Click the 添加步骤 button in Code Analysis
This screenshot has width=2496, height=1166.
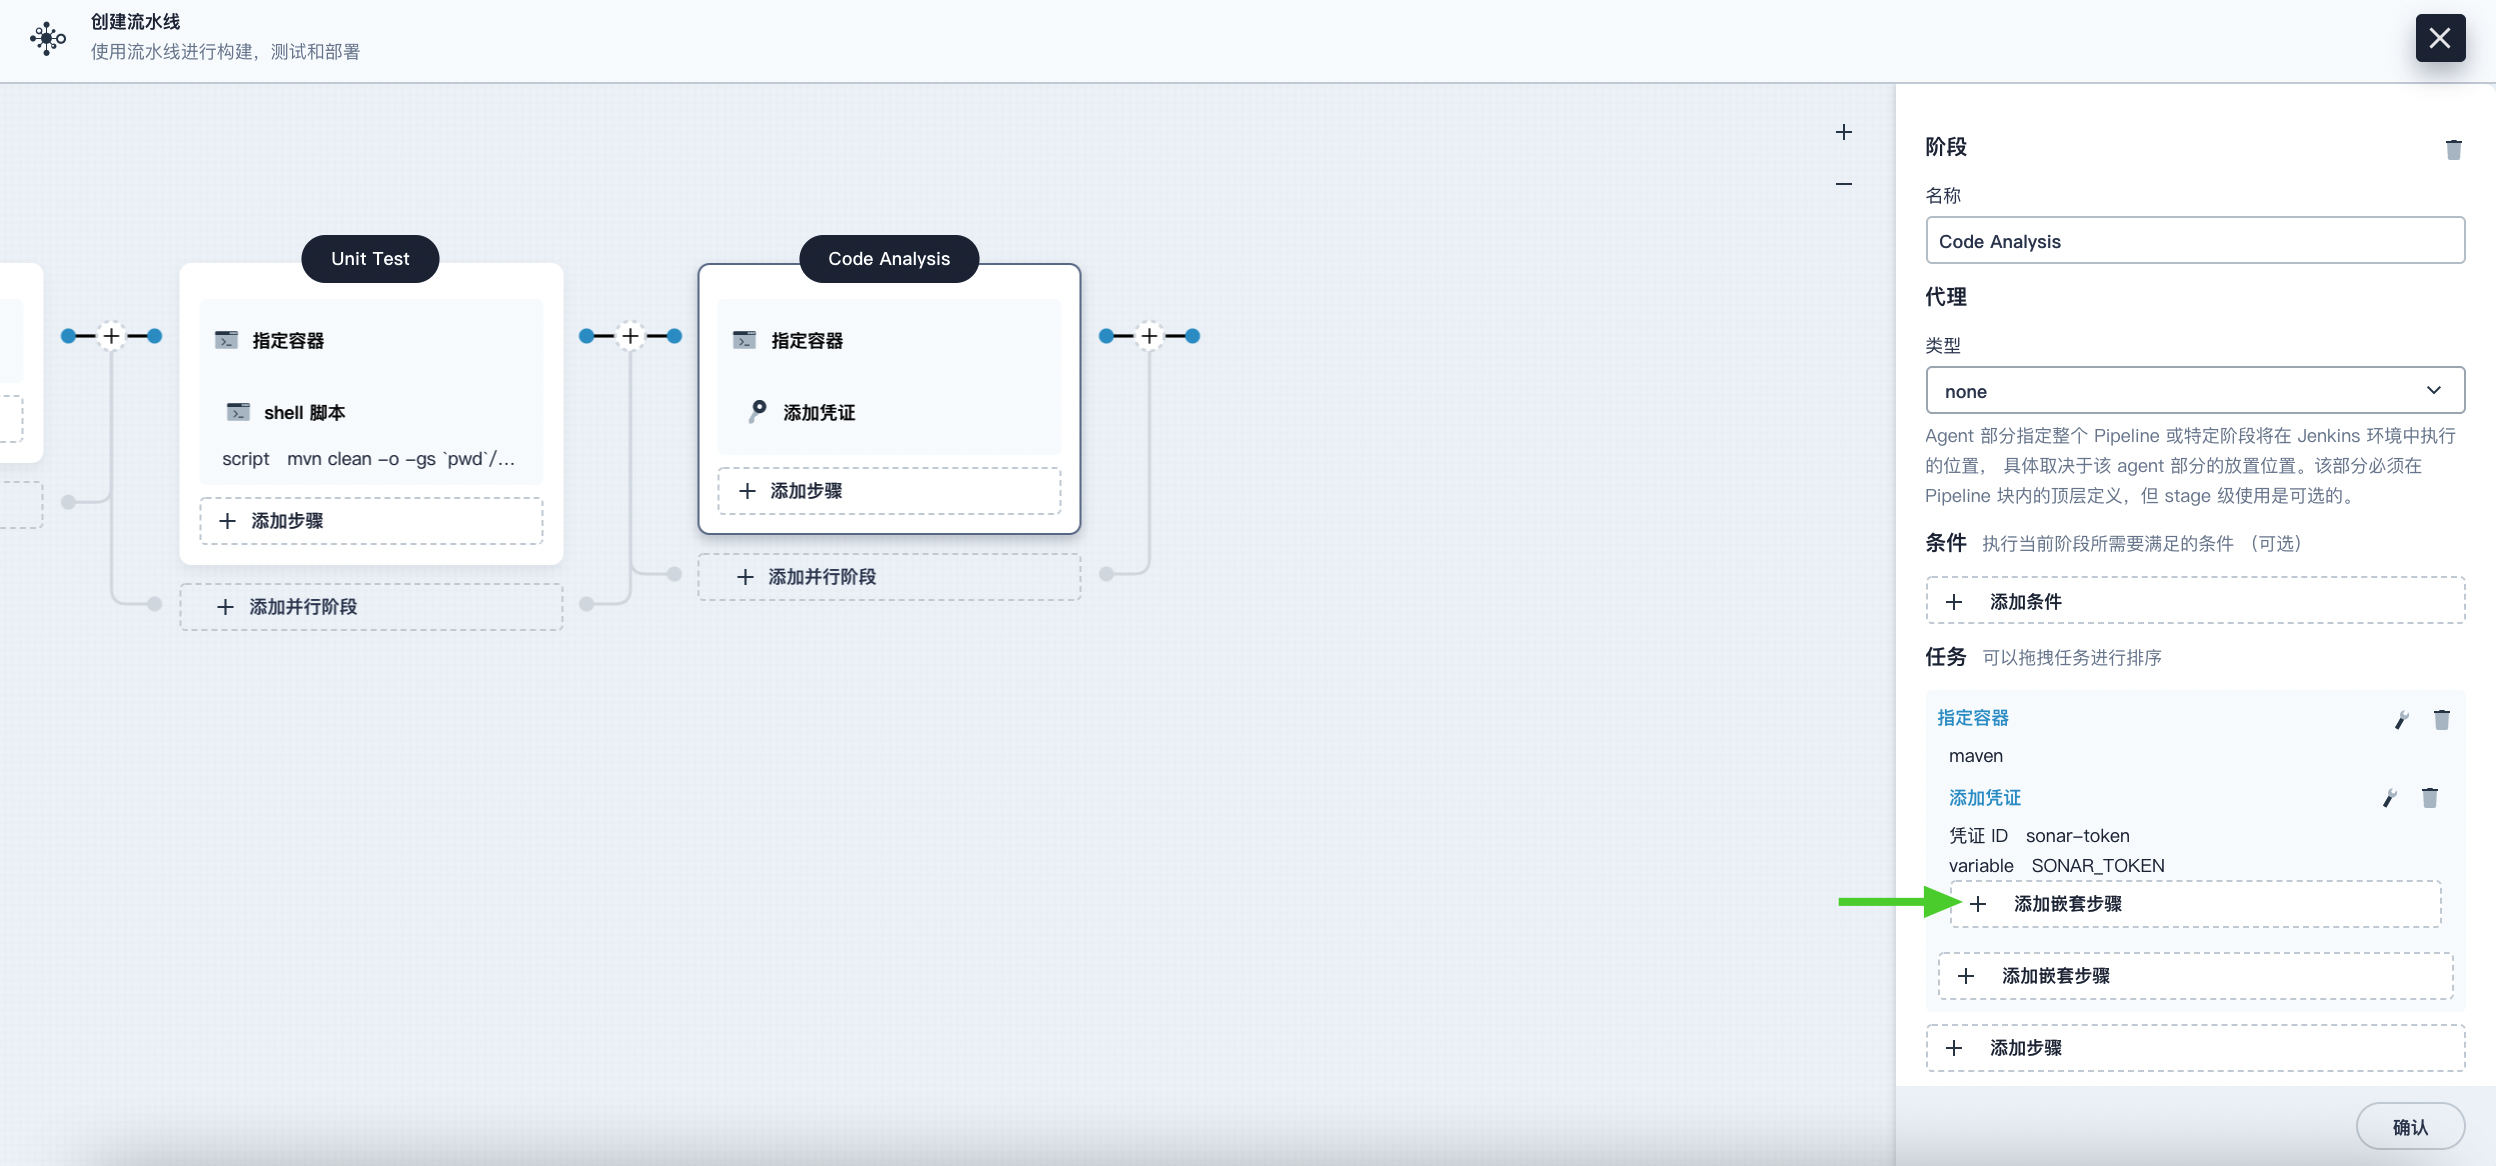click(x=888, y=491)
